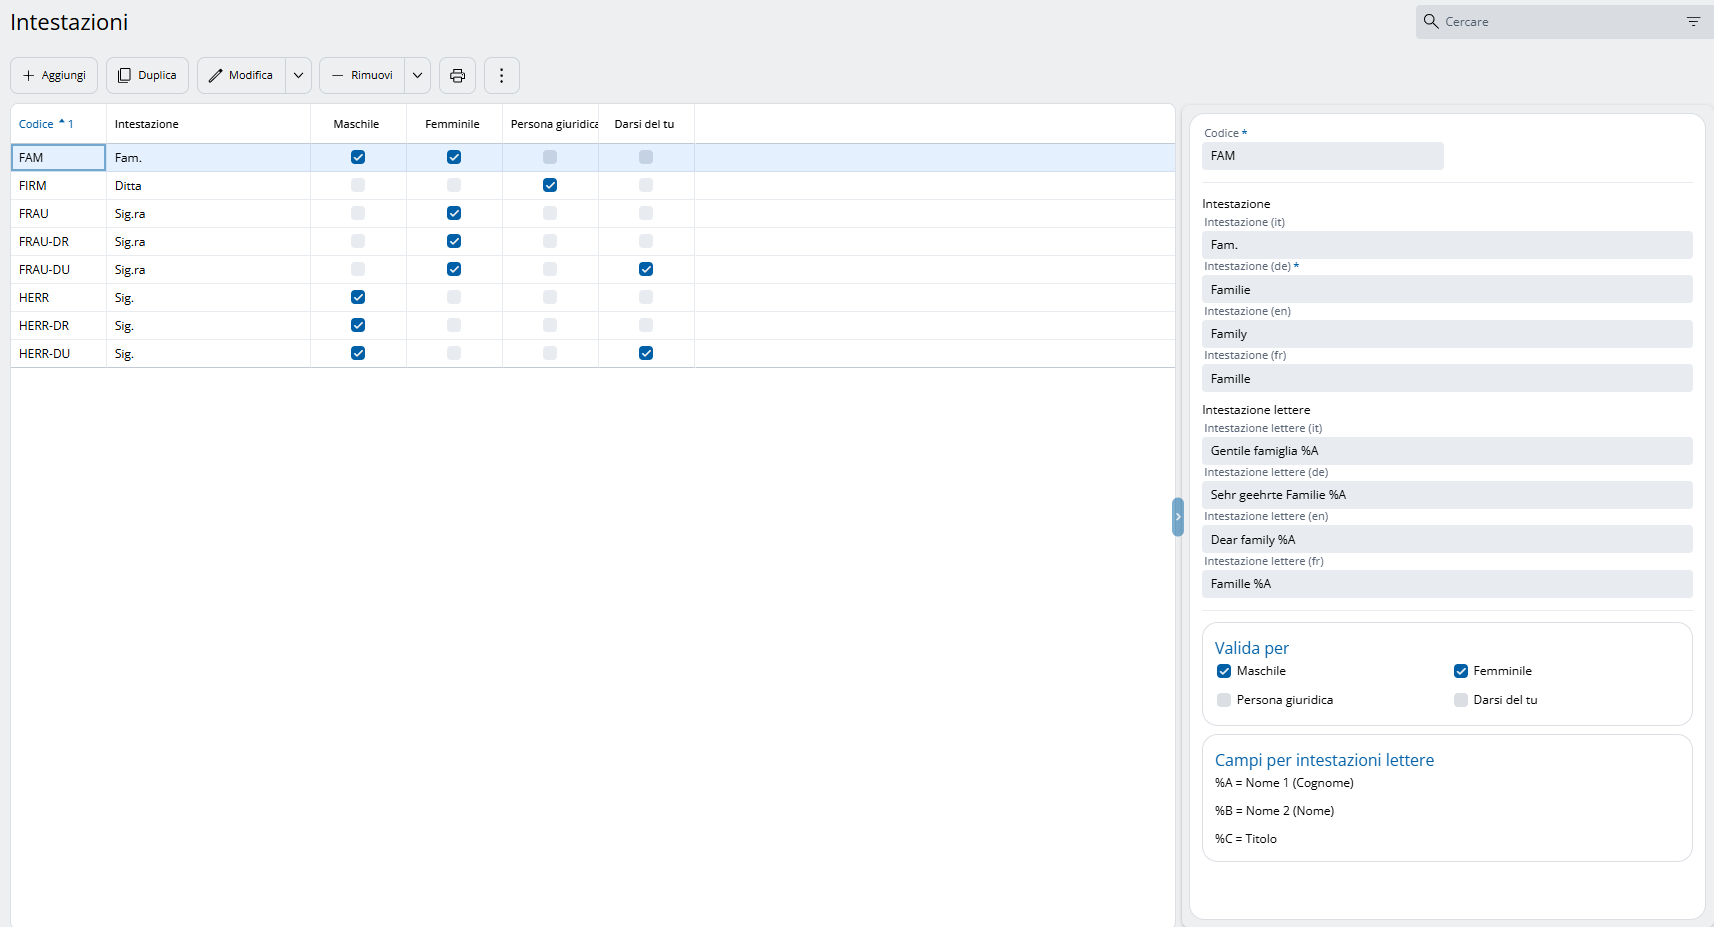This screenshot has height=927, width=1714.
Task: Click the print icon in the toolbar
Action: pos(457,76)
